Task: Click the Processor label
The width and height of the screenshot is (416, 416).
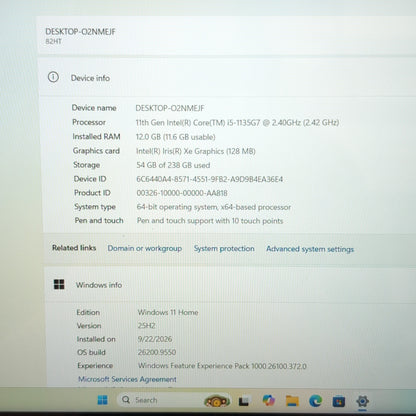Action: point(89,122)
